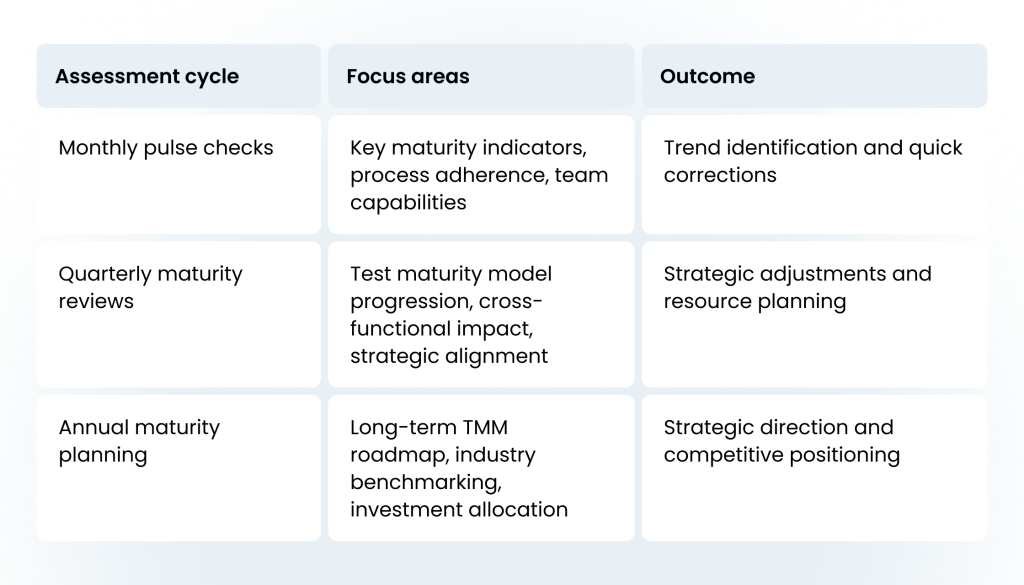The width and height of the screenshot is (1024, 585).
Task: Click the text 'strategic alignment'
Action: pyautogui.click(x=449, y=356)
